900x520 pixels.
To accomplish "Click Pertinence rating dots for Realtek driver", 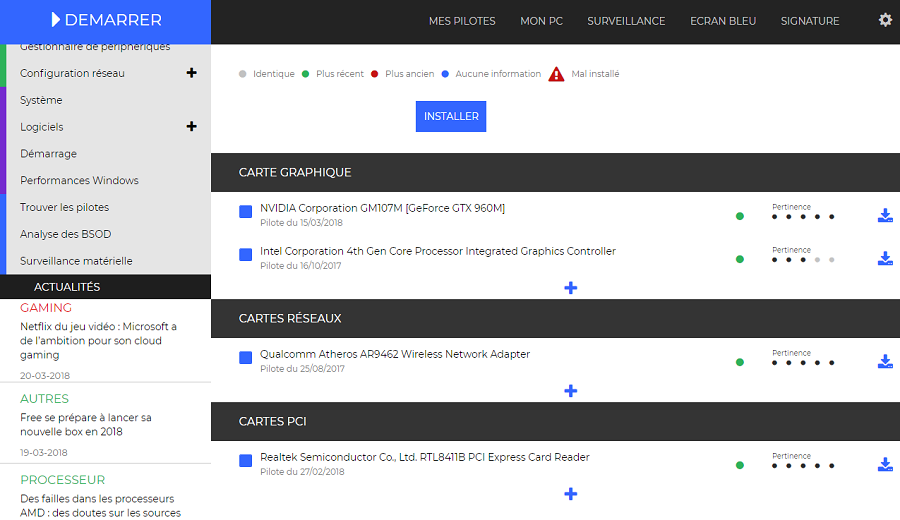I will [x=803, y=466].
